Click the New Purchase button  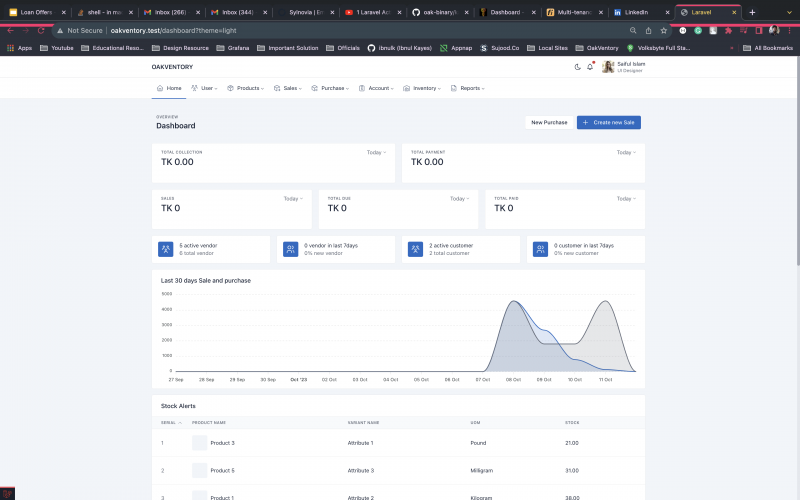click(x=549, y=122)
